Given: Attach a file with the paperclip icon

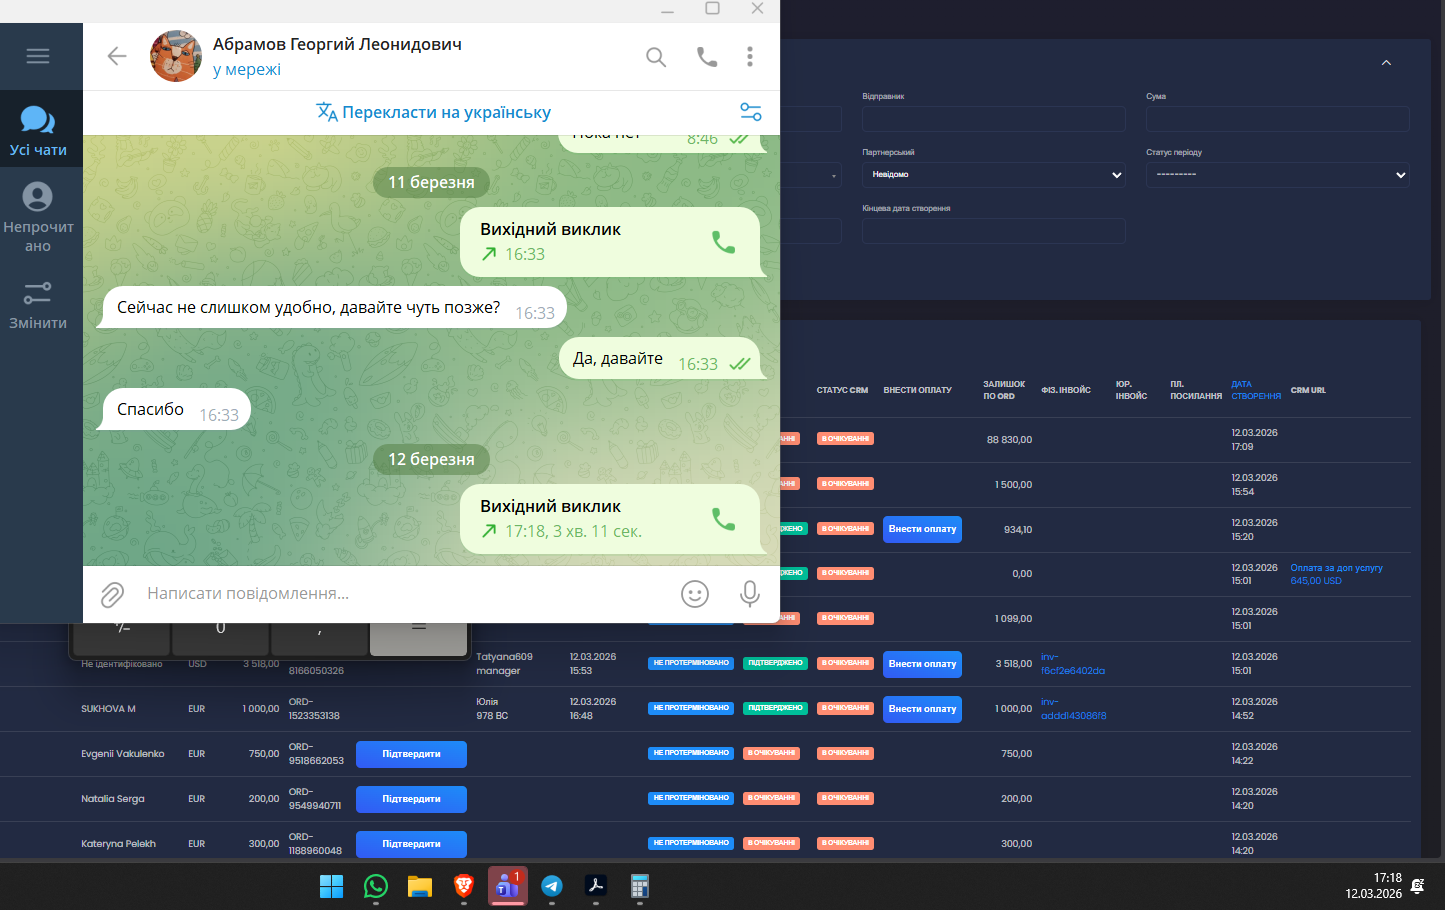Looking at the screenshot, I should [112, 595].
